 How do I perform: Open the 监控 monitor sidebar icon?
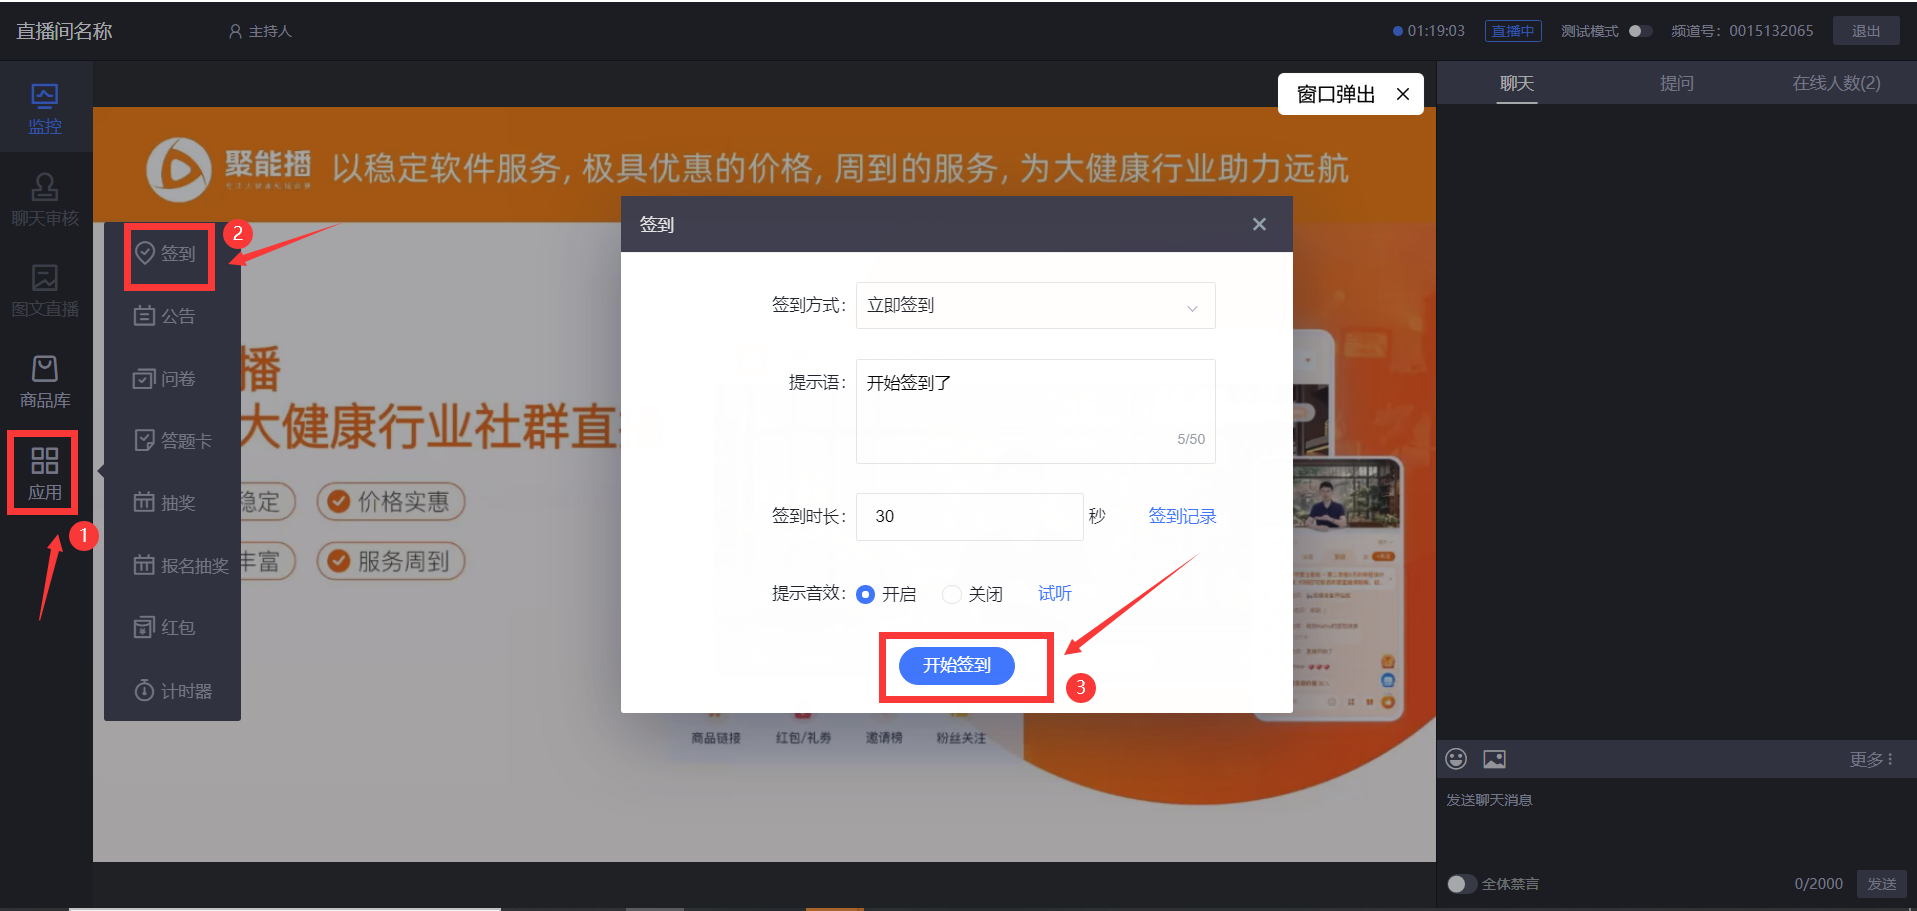pos(45,108)
